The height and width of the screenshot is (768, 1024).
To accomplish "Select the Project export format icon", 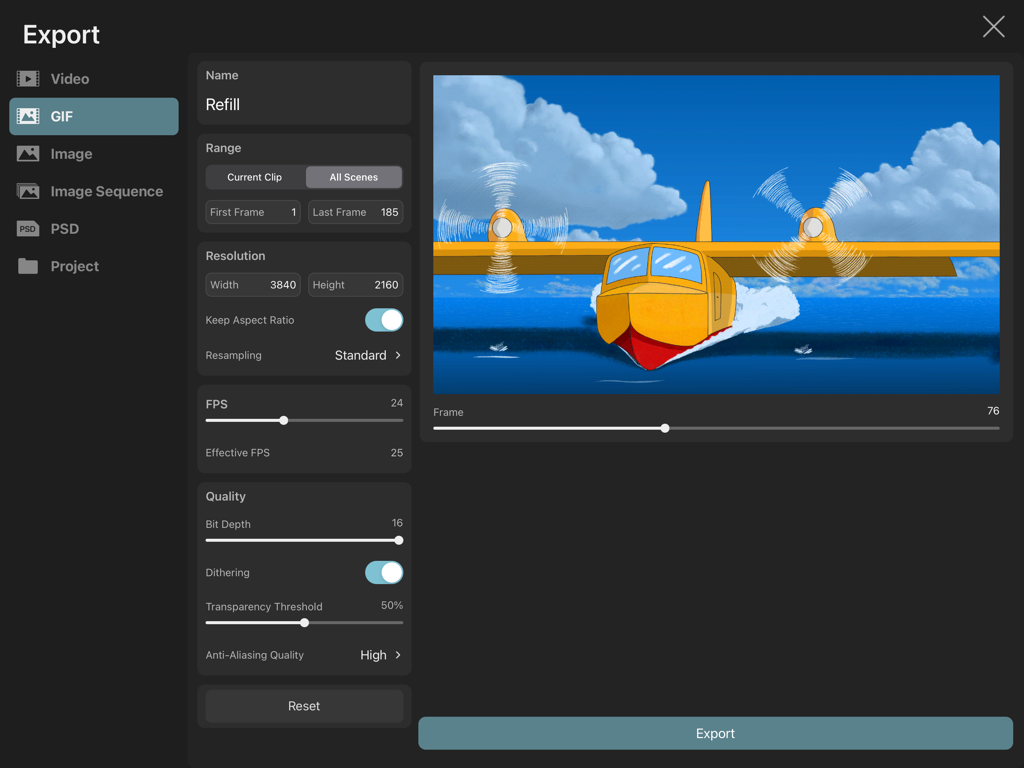I will (30, 266).
